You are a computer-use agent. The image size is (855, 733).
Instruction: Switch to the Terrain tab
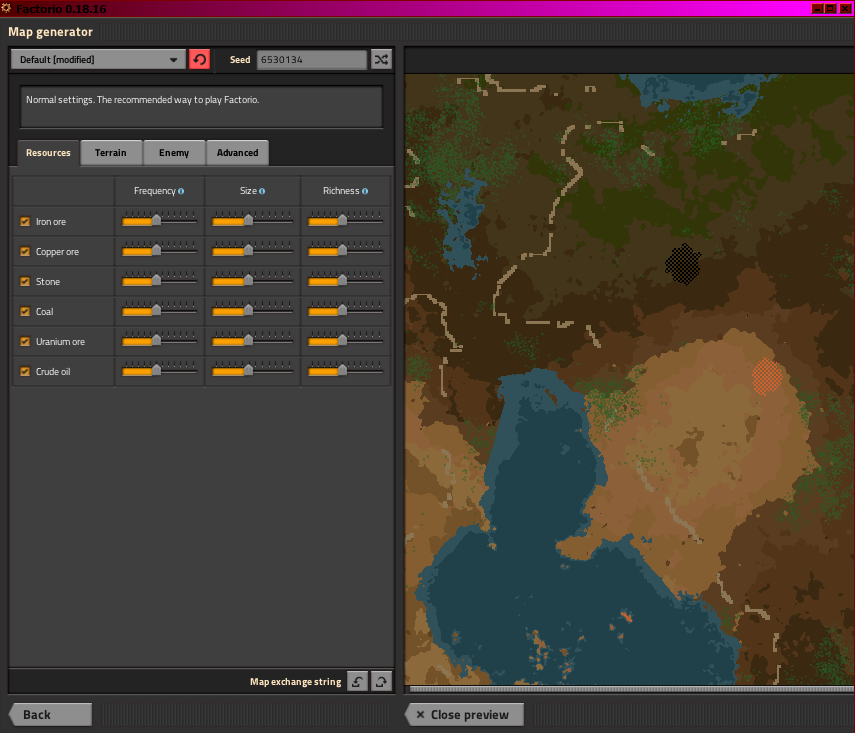pos(111,153)
